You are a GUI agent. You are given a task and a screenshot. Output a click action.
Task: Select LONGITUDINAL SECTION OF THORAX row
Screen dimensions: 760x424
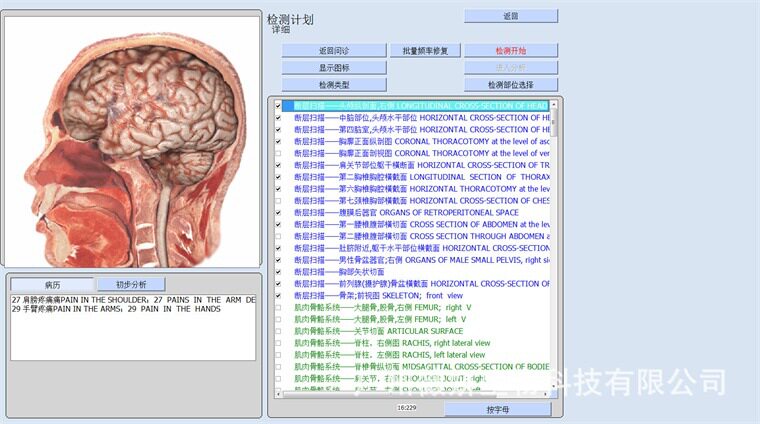(x=422, y=177)
